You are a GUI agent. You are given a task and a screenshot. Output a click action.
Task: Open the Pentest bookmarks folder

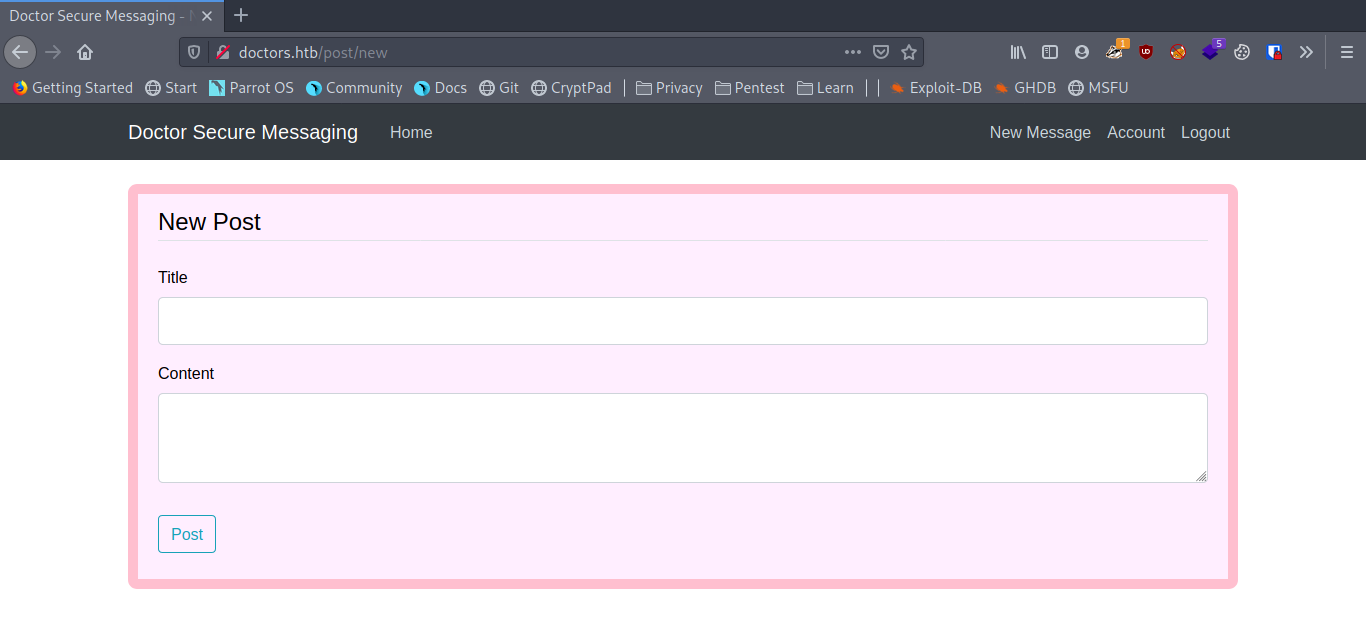749,88
